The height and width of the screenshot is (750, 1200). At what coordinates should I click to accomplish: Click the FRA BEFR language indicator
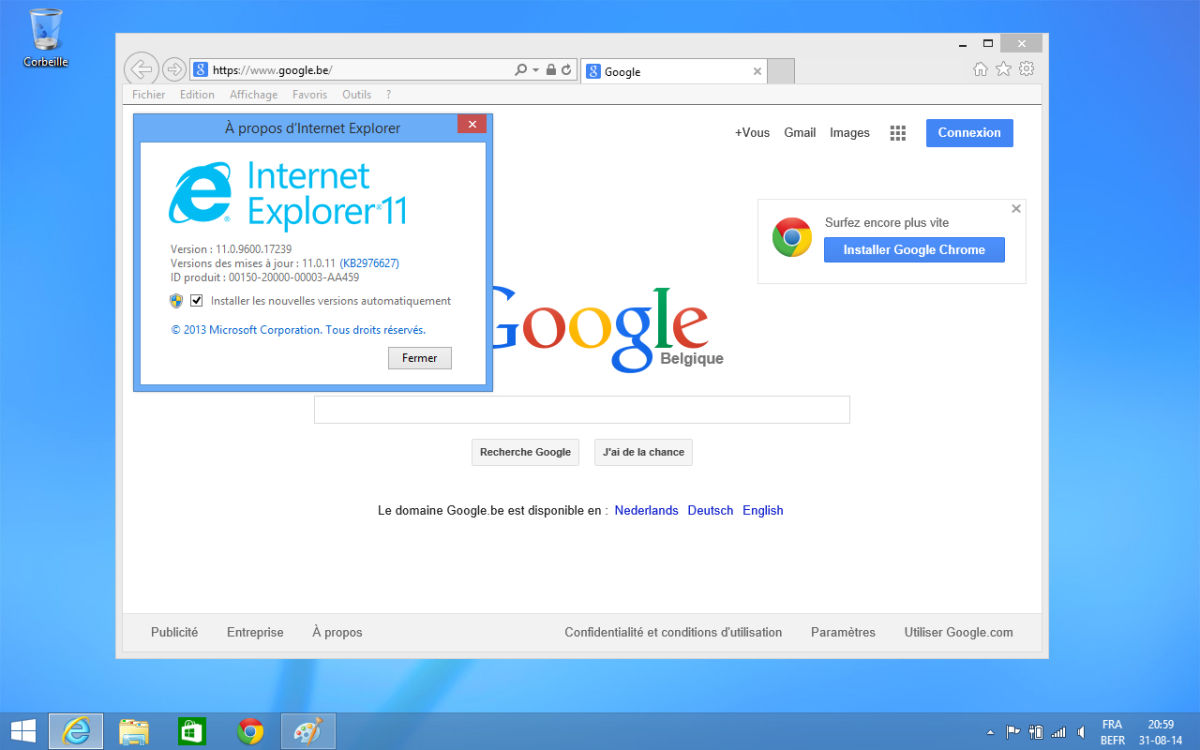click(x=1112, y=732)
